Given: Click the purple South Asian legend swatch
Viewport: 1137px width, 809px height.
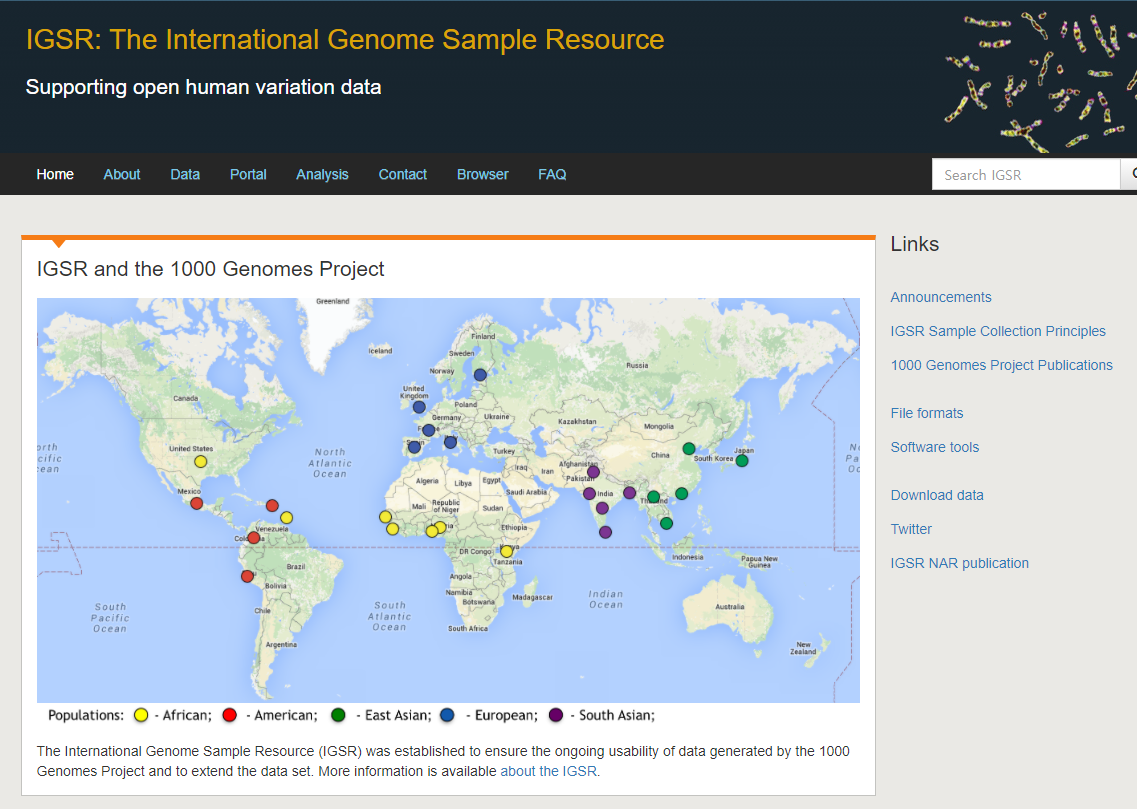Looking at the screenshot, I should 556,715.
